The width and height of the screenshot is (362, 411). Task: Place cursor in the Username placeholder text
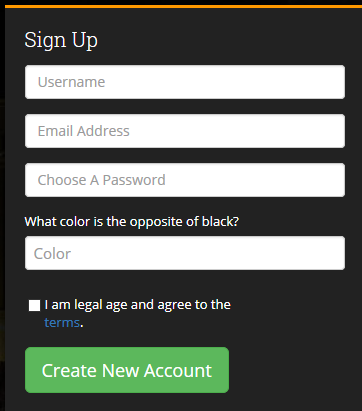click(x=71, y=82)
